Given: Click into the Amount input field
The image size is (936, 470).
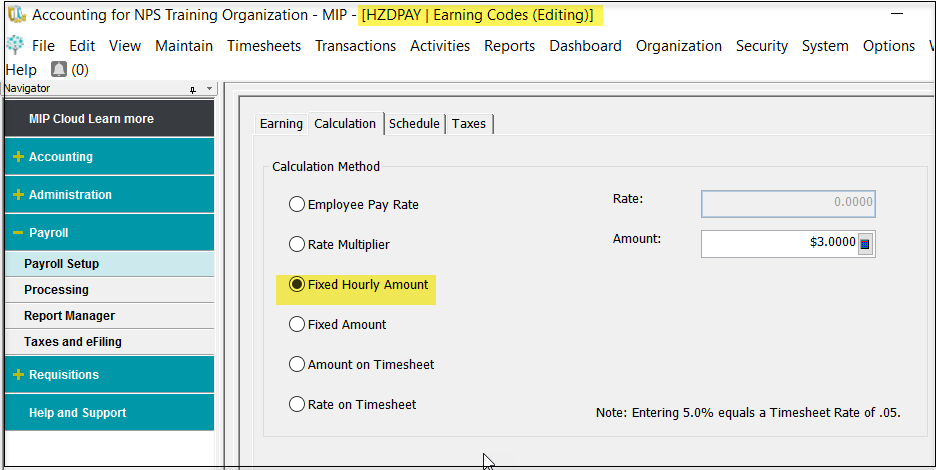Looking at the screenshot, I should pos(778,243).
